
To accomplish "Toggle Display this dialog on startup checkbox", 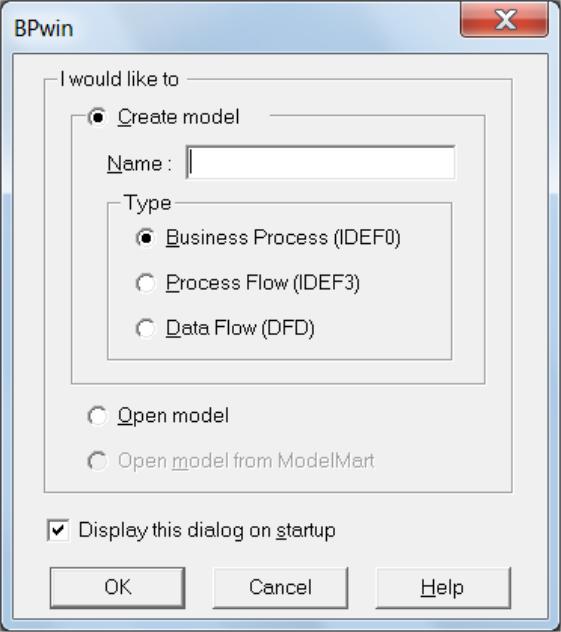I will (x=58, y=530).
